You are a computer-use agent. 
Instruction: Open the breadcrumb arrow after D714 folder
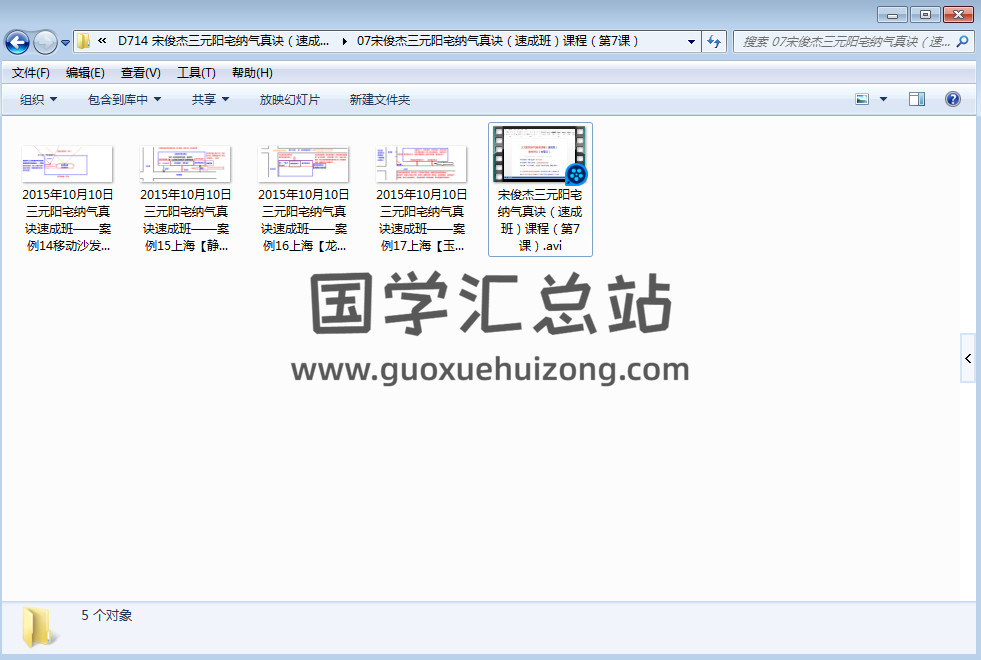[x=344, y=41]
